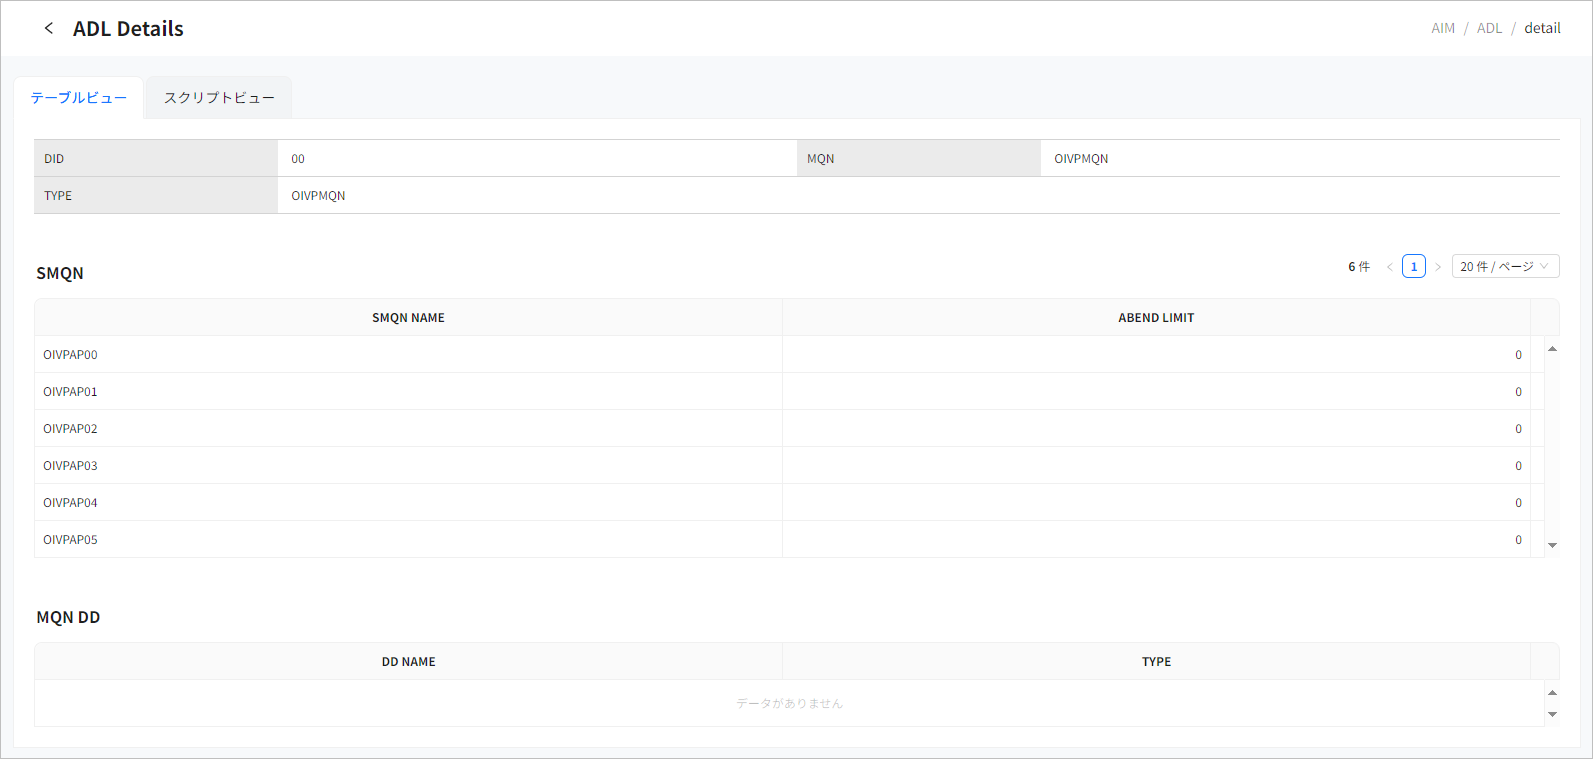Go to next page in SMQN pagination
This screenshot has height=759, width=1593.
coord(1438,267)
